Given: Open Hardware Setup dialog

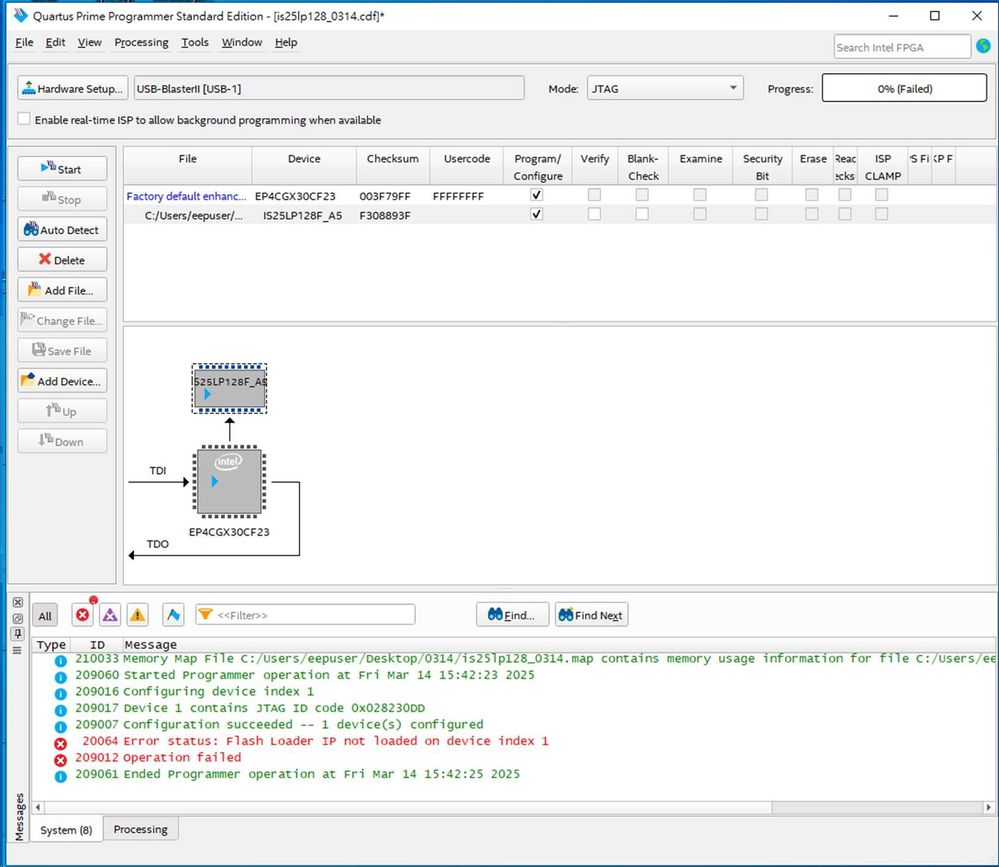Looking at the screenshot, I should click(x=73, y=88).
